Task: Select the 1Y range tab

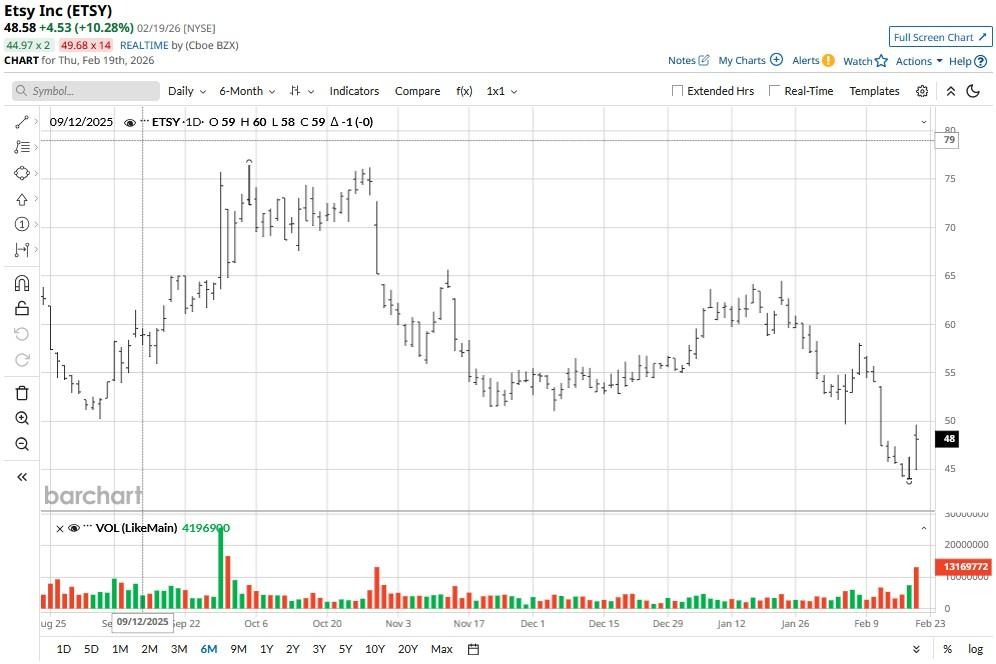Action: coord(266,649)
